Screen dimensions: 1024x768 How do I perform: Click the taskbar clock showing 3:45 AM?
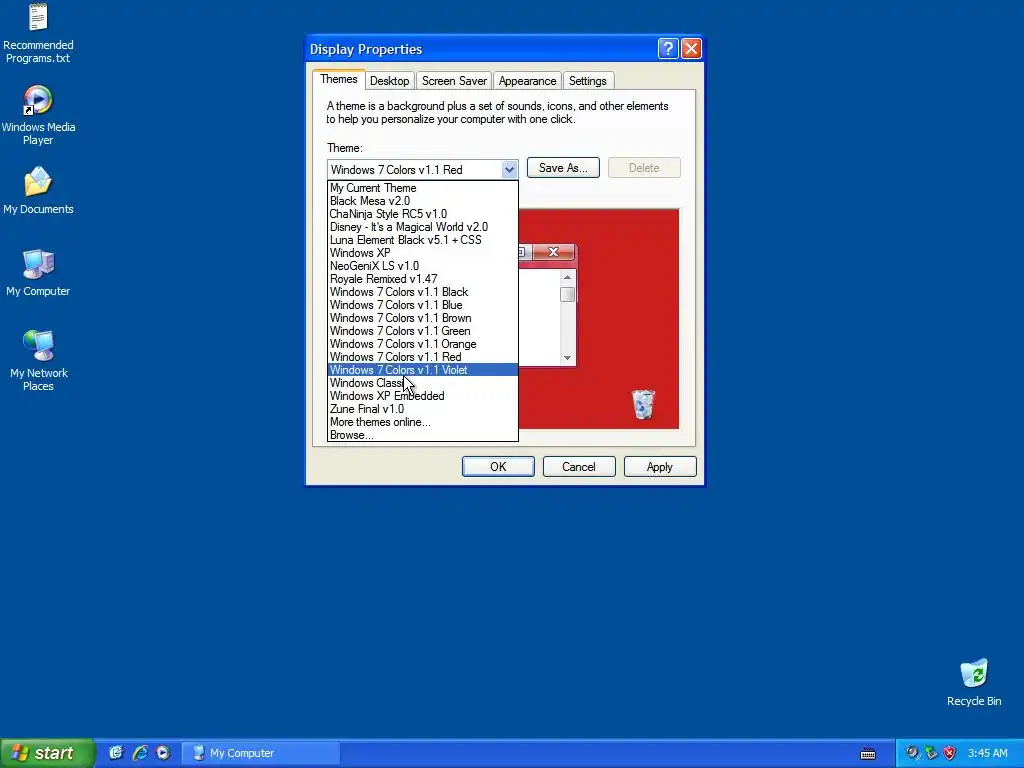[x=987, y=753]
